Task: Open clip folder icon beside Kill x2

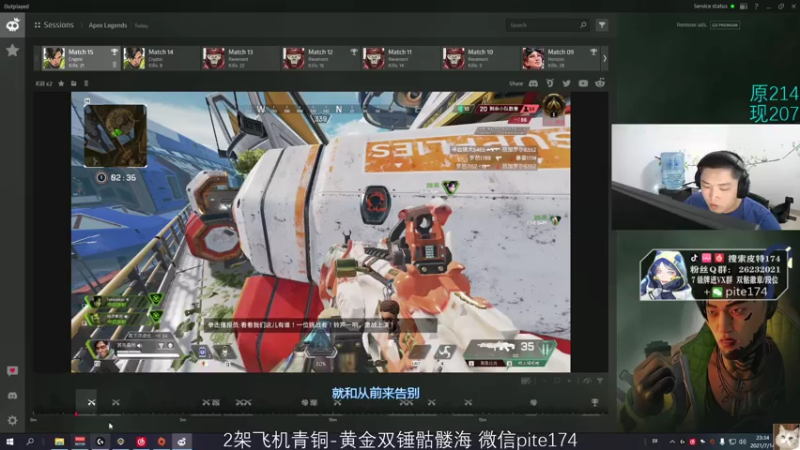Action: [73, 83]
